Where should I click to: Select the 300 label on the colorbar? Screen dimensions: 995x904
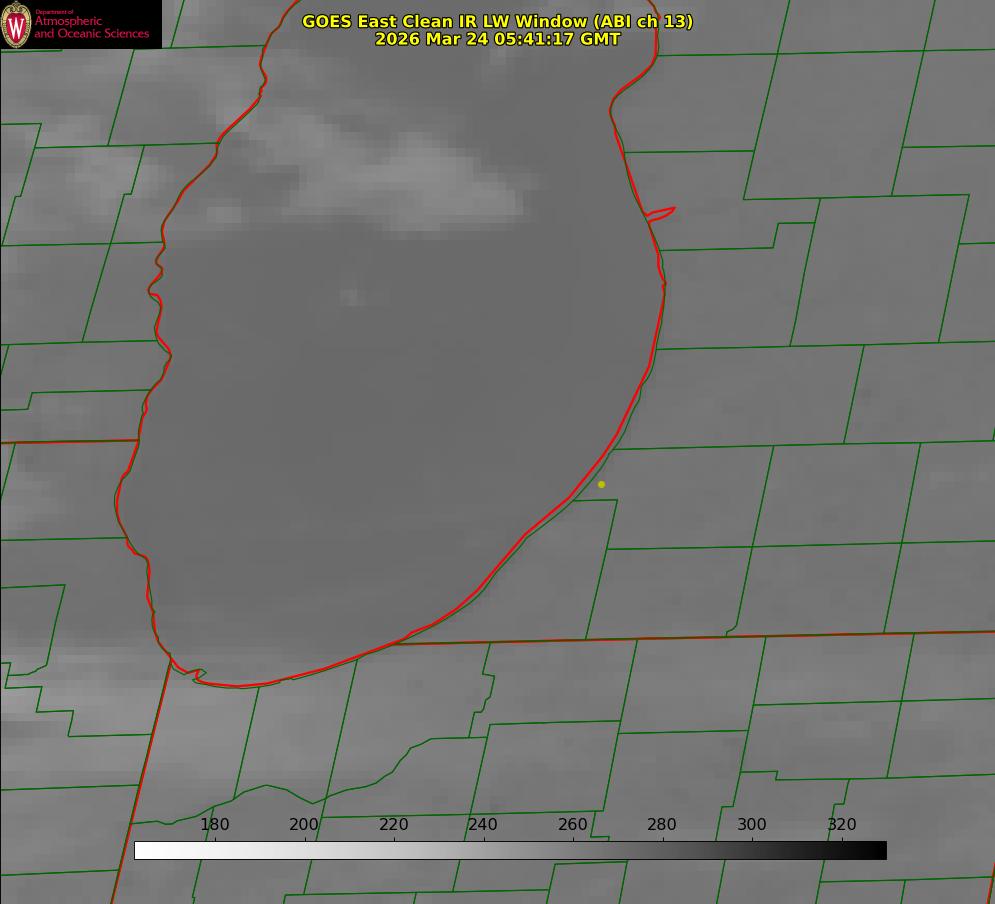[751, 824]
